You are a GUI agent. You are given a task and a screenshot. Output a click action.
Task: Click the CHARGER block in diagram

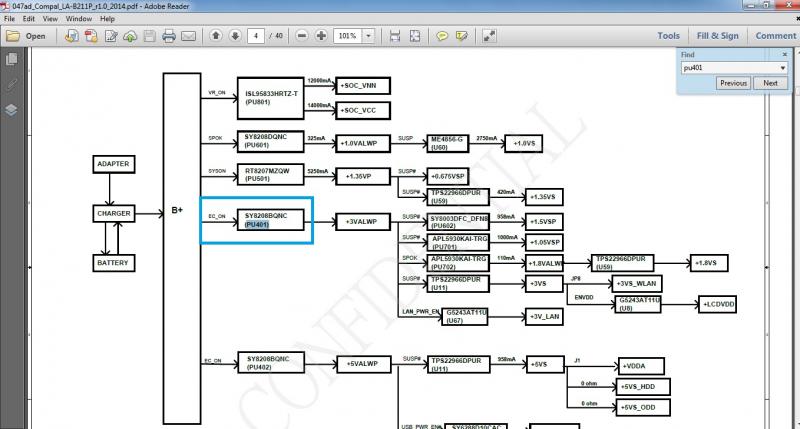(x=114, y=213)
